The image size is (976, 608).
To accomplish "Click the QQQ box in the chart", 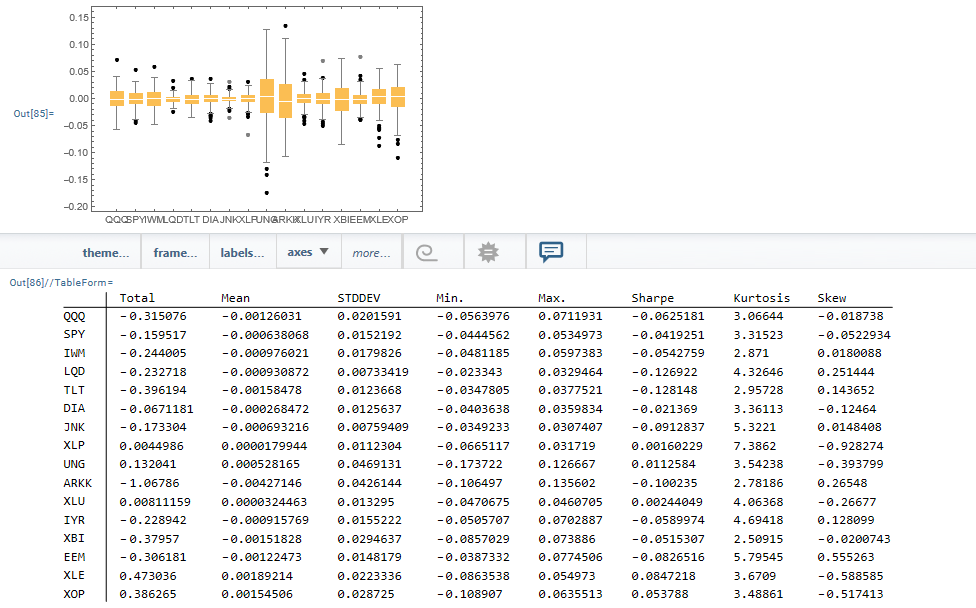I will click(117, 98).
